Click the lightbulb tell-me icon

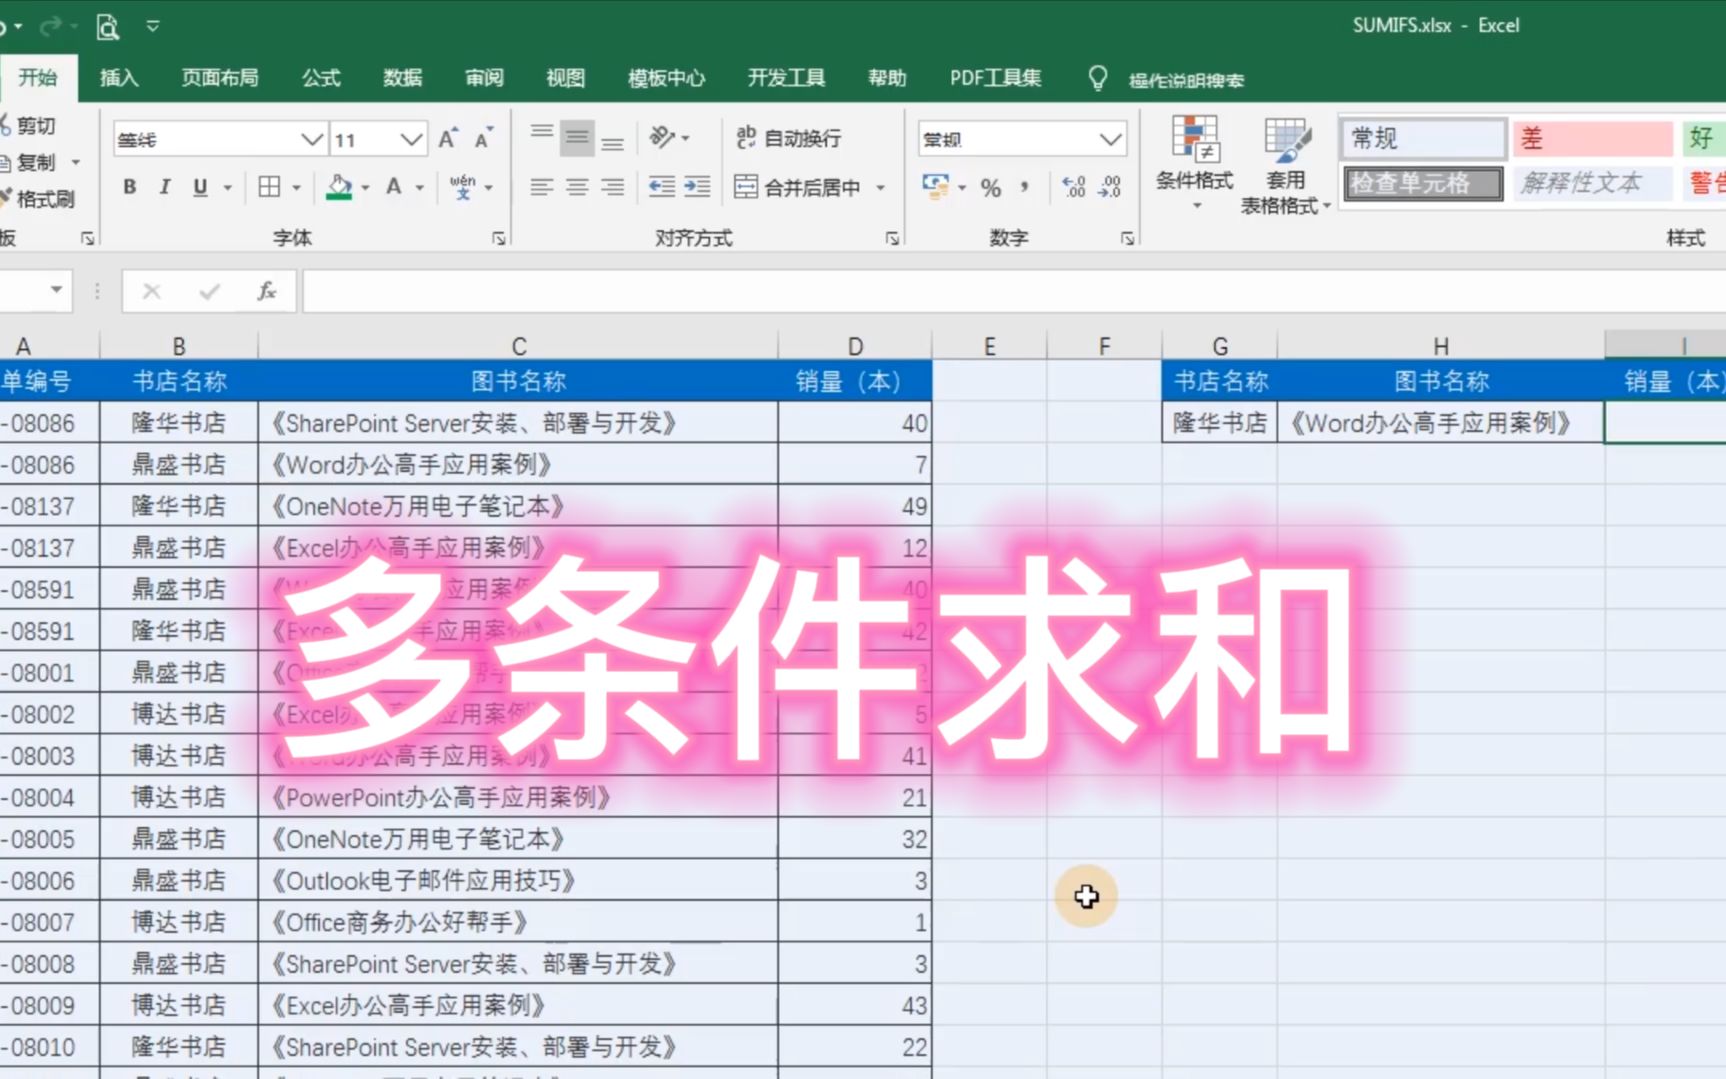1098,78
